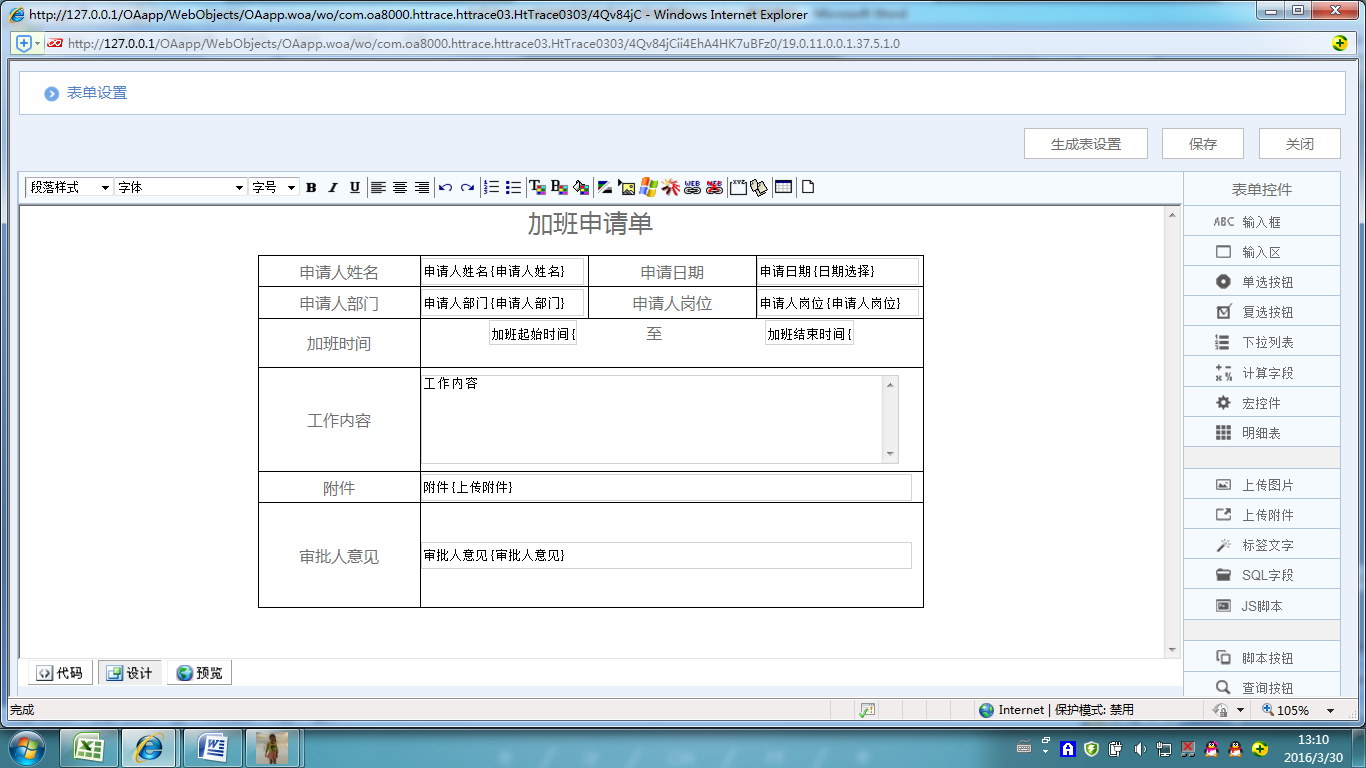Toggle italic formatting
This screenshot has width=1366, height=768.
(x=333, y=187)
